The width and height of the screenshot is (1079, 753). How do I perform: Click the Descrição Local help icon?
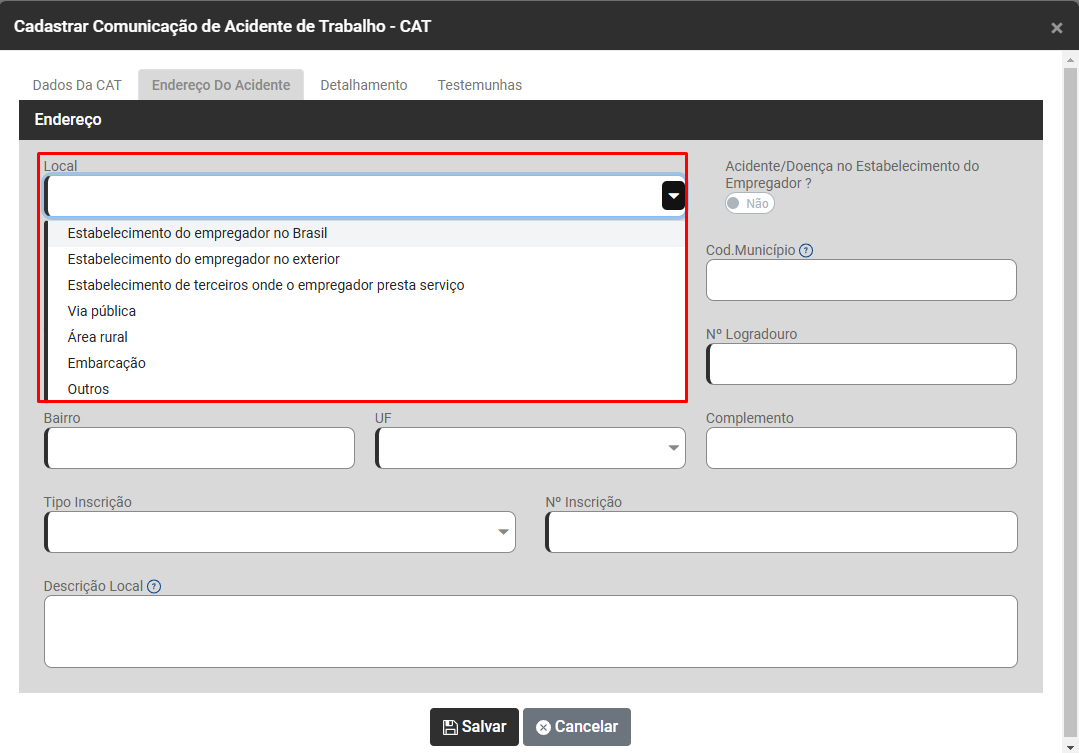(154, 586)
